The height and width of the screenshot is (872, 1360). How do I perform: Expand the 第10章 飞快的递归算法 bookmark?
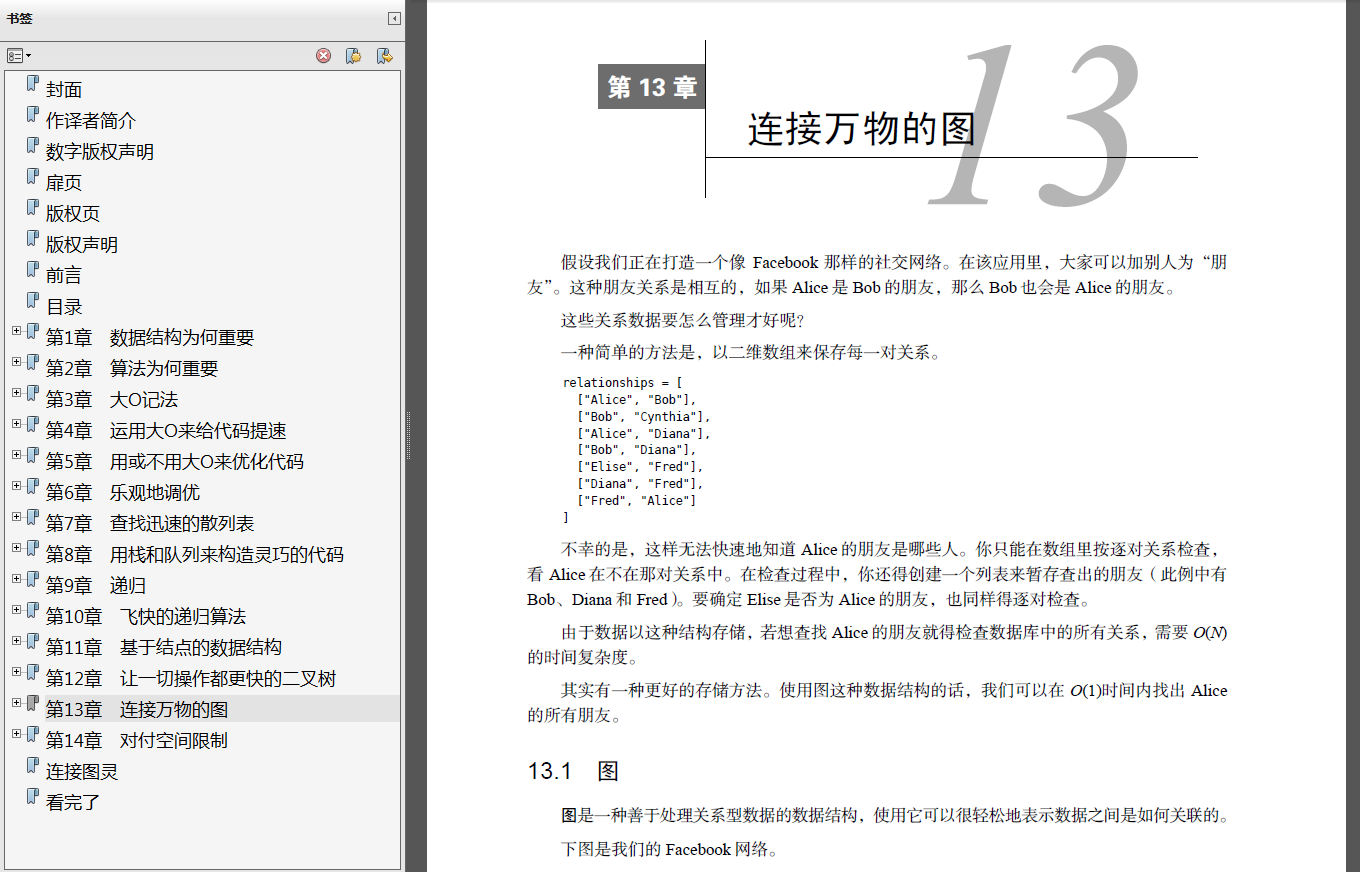coord(16,610)
